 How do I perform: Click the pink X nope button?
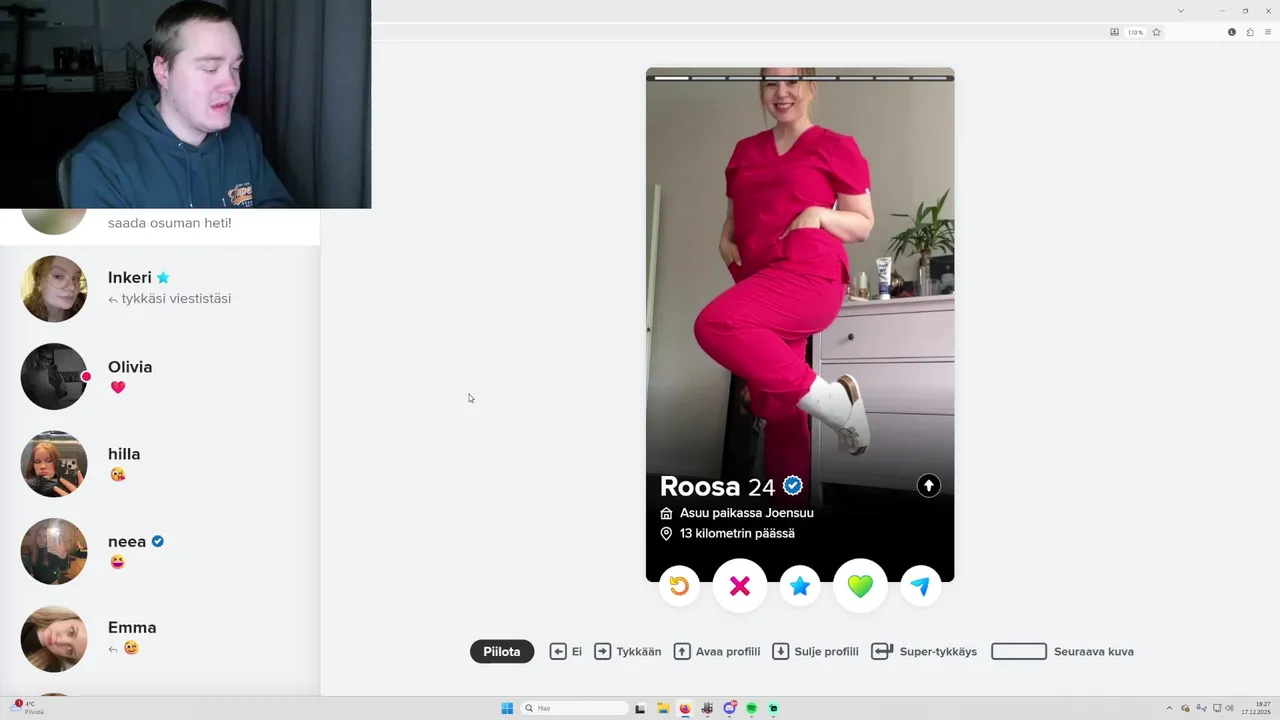740,586
